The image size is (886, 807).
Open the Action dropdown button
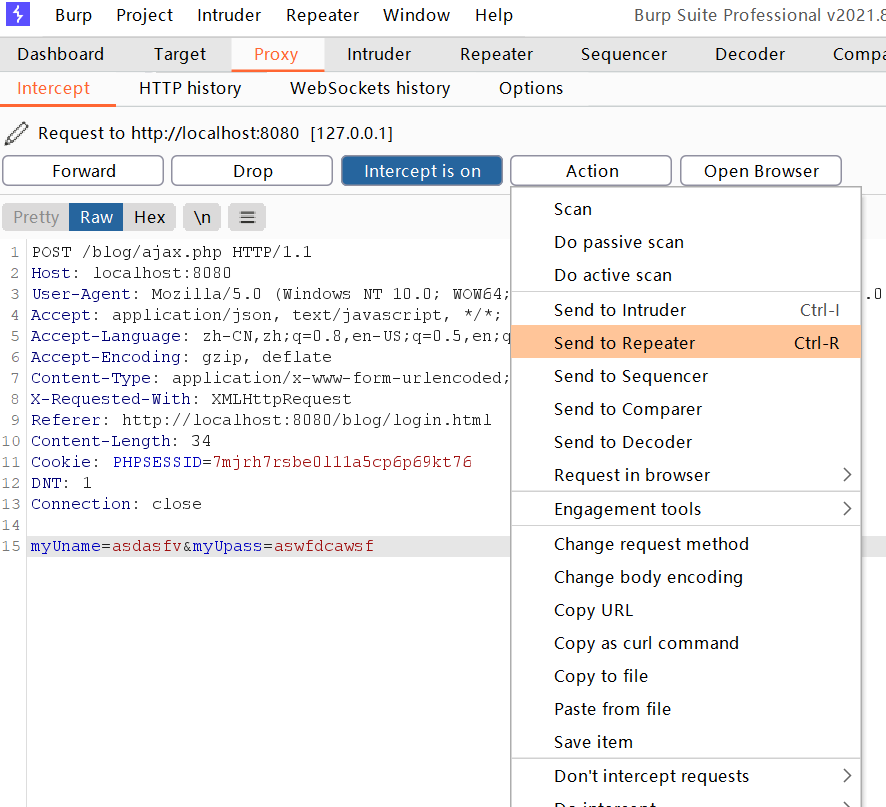coord(591,171)
